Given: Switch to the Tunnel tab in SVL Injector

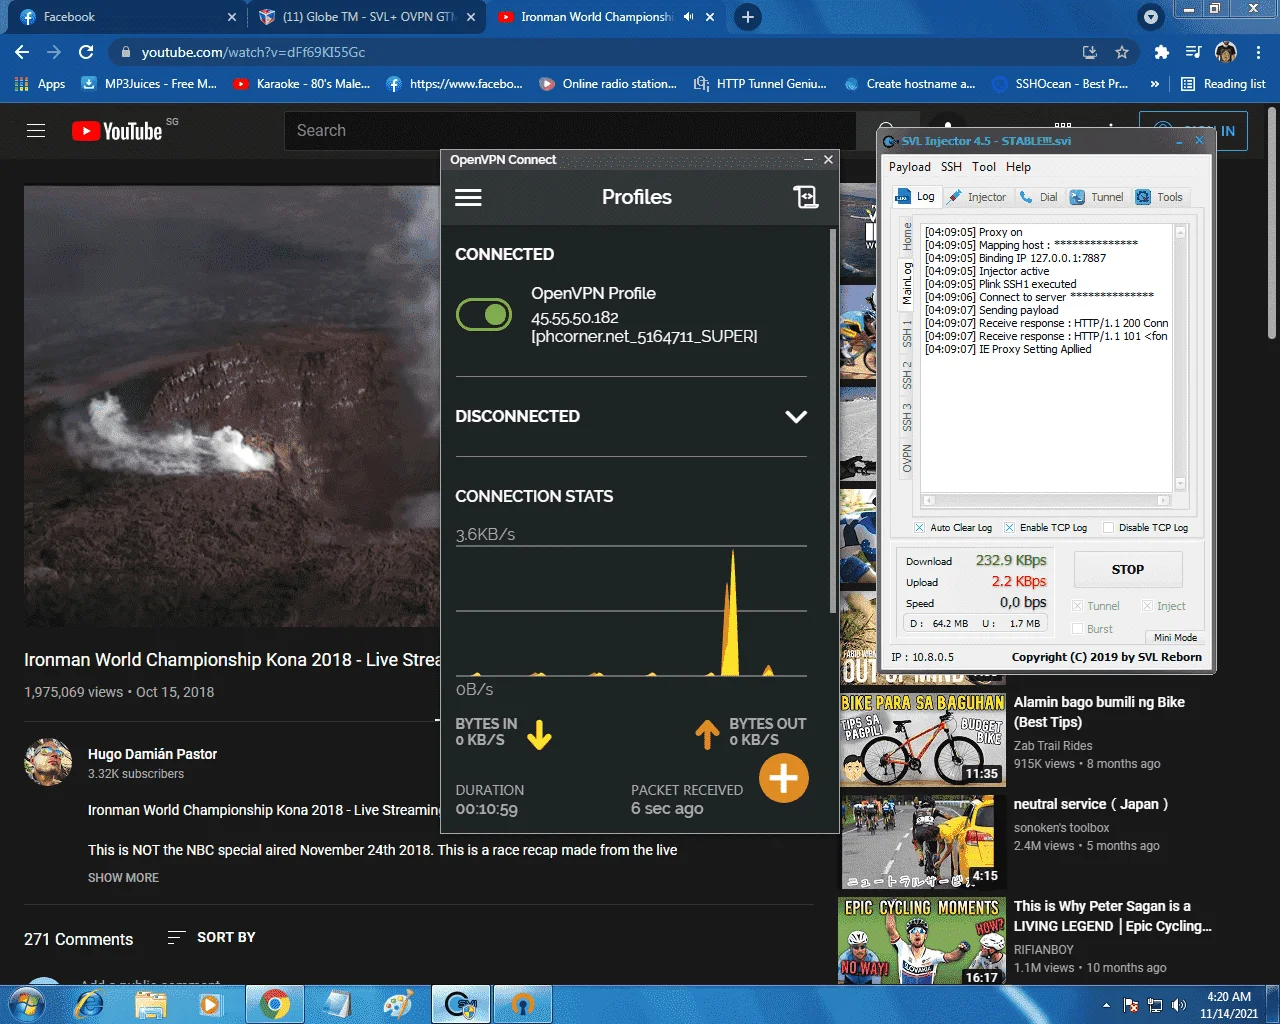Looking at the screenshot, I should click(1096, 197).
